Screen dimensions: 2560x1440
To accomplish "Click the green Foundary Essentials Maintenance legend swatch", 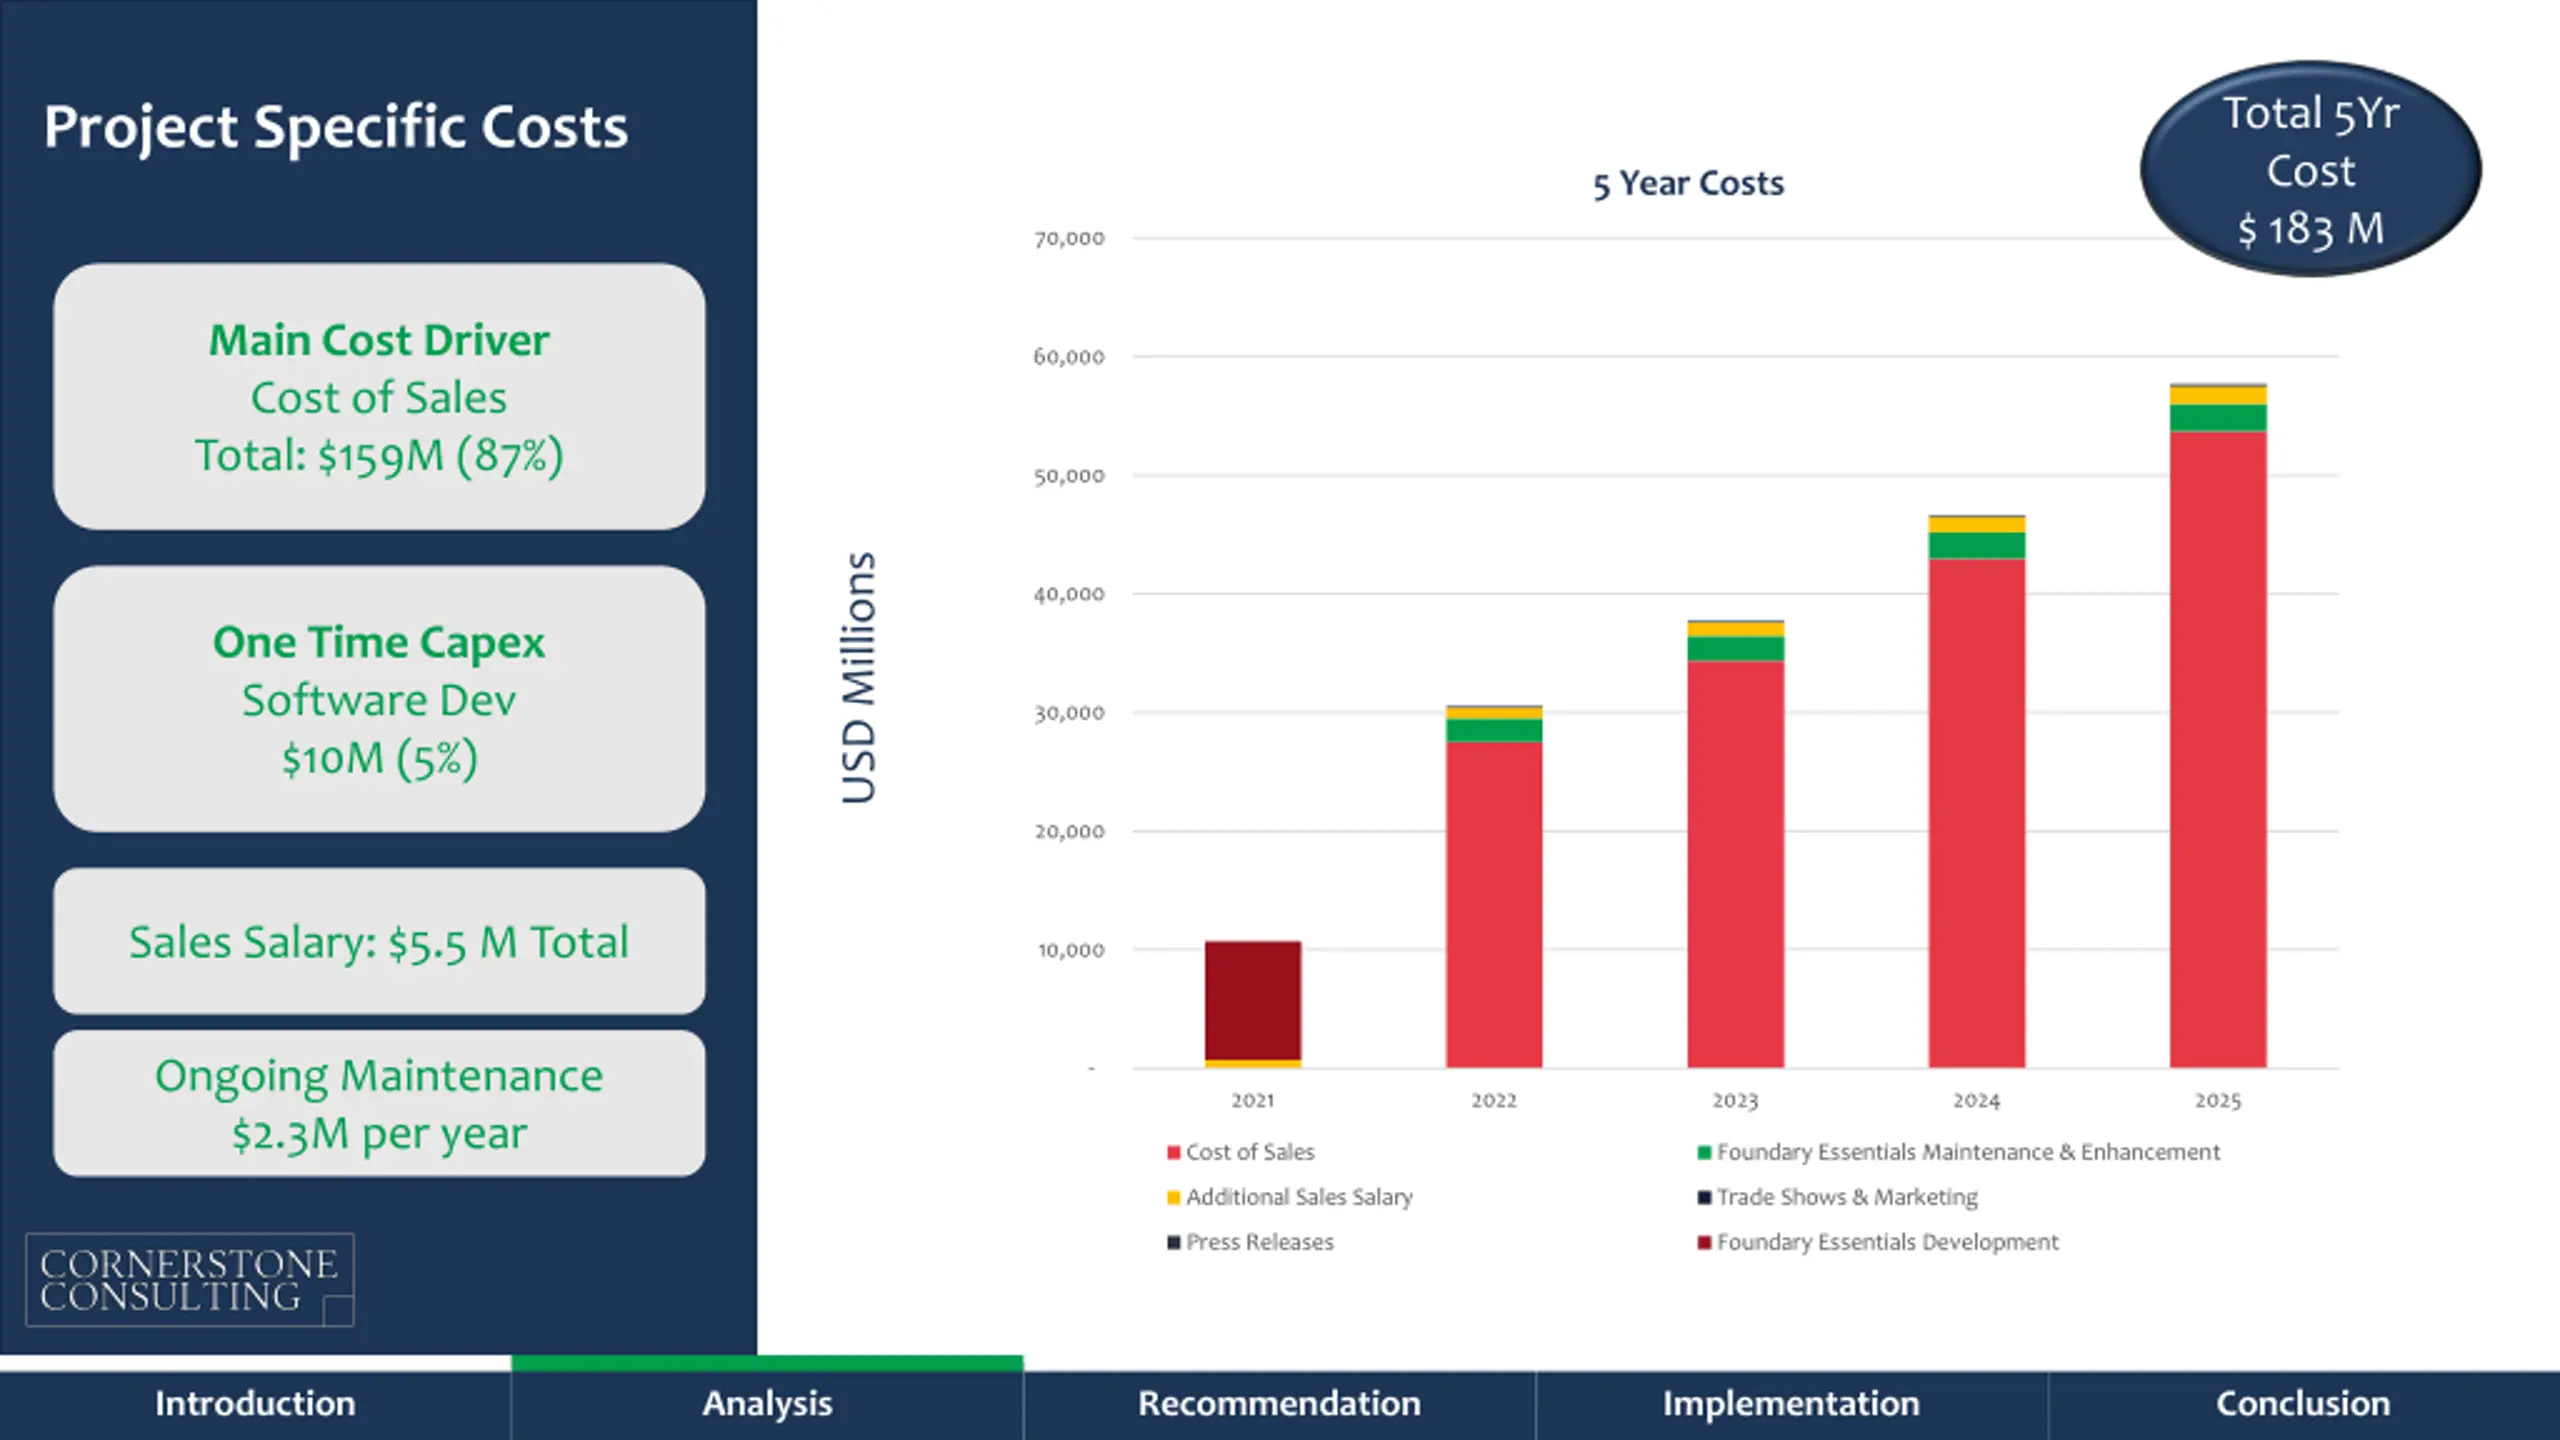I will coord(1704,1153).
